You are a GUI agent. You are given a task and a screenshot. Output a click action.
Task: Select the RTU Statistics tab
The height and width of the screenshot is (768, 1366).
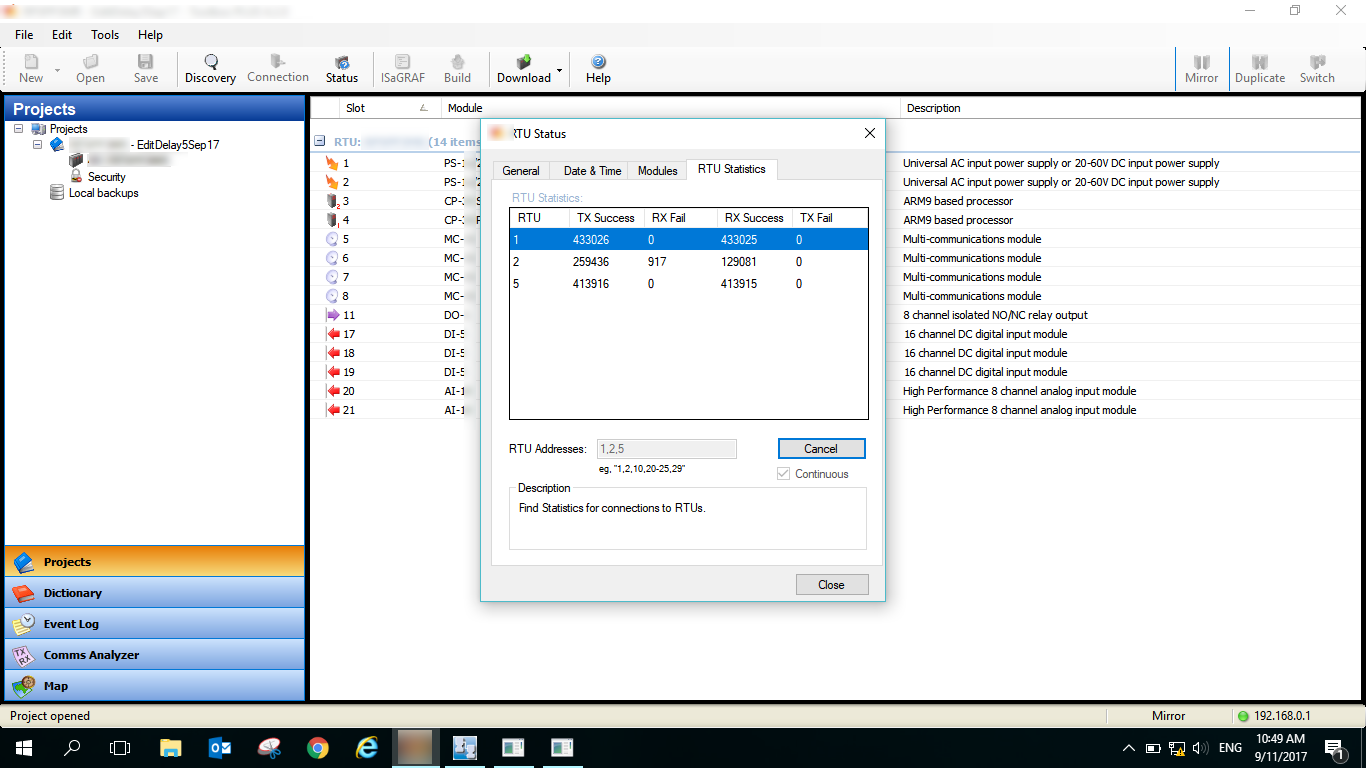tap(731, 169)
